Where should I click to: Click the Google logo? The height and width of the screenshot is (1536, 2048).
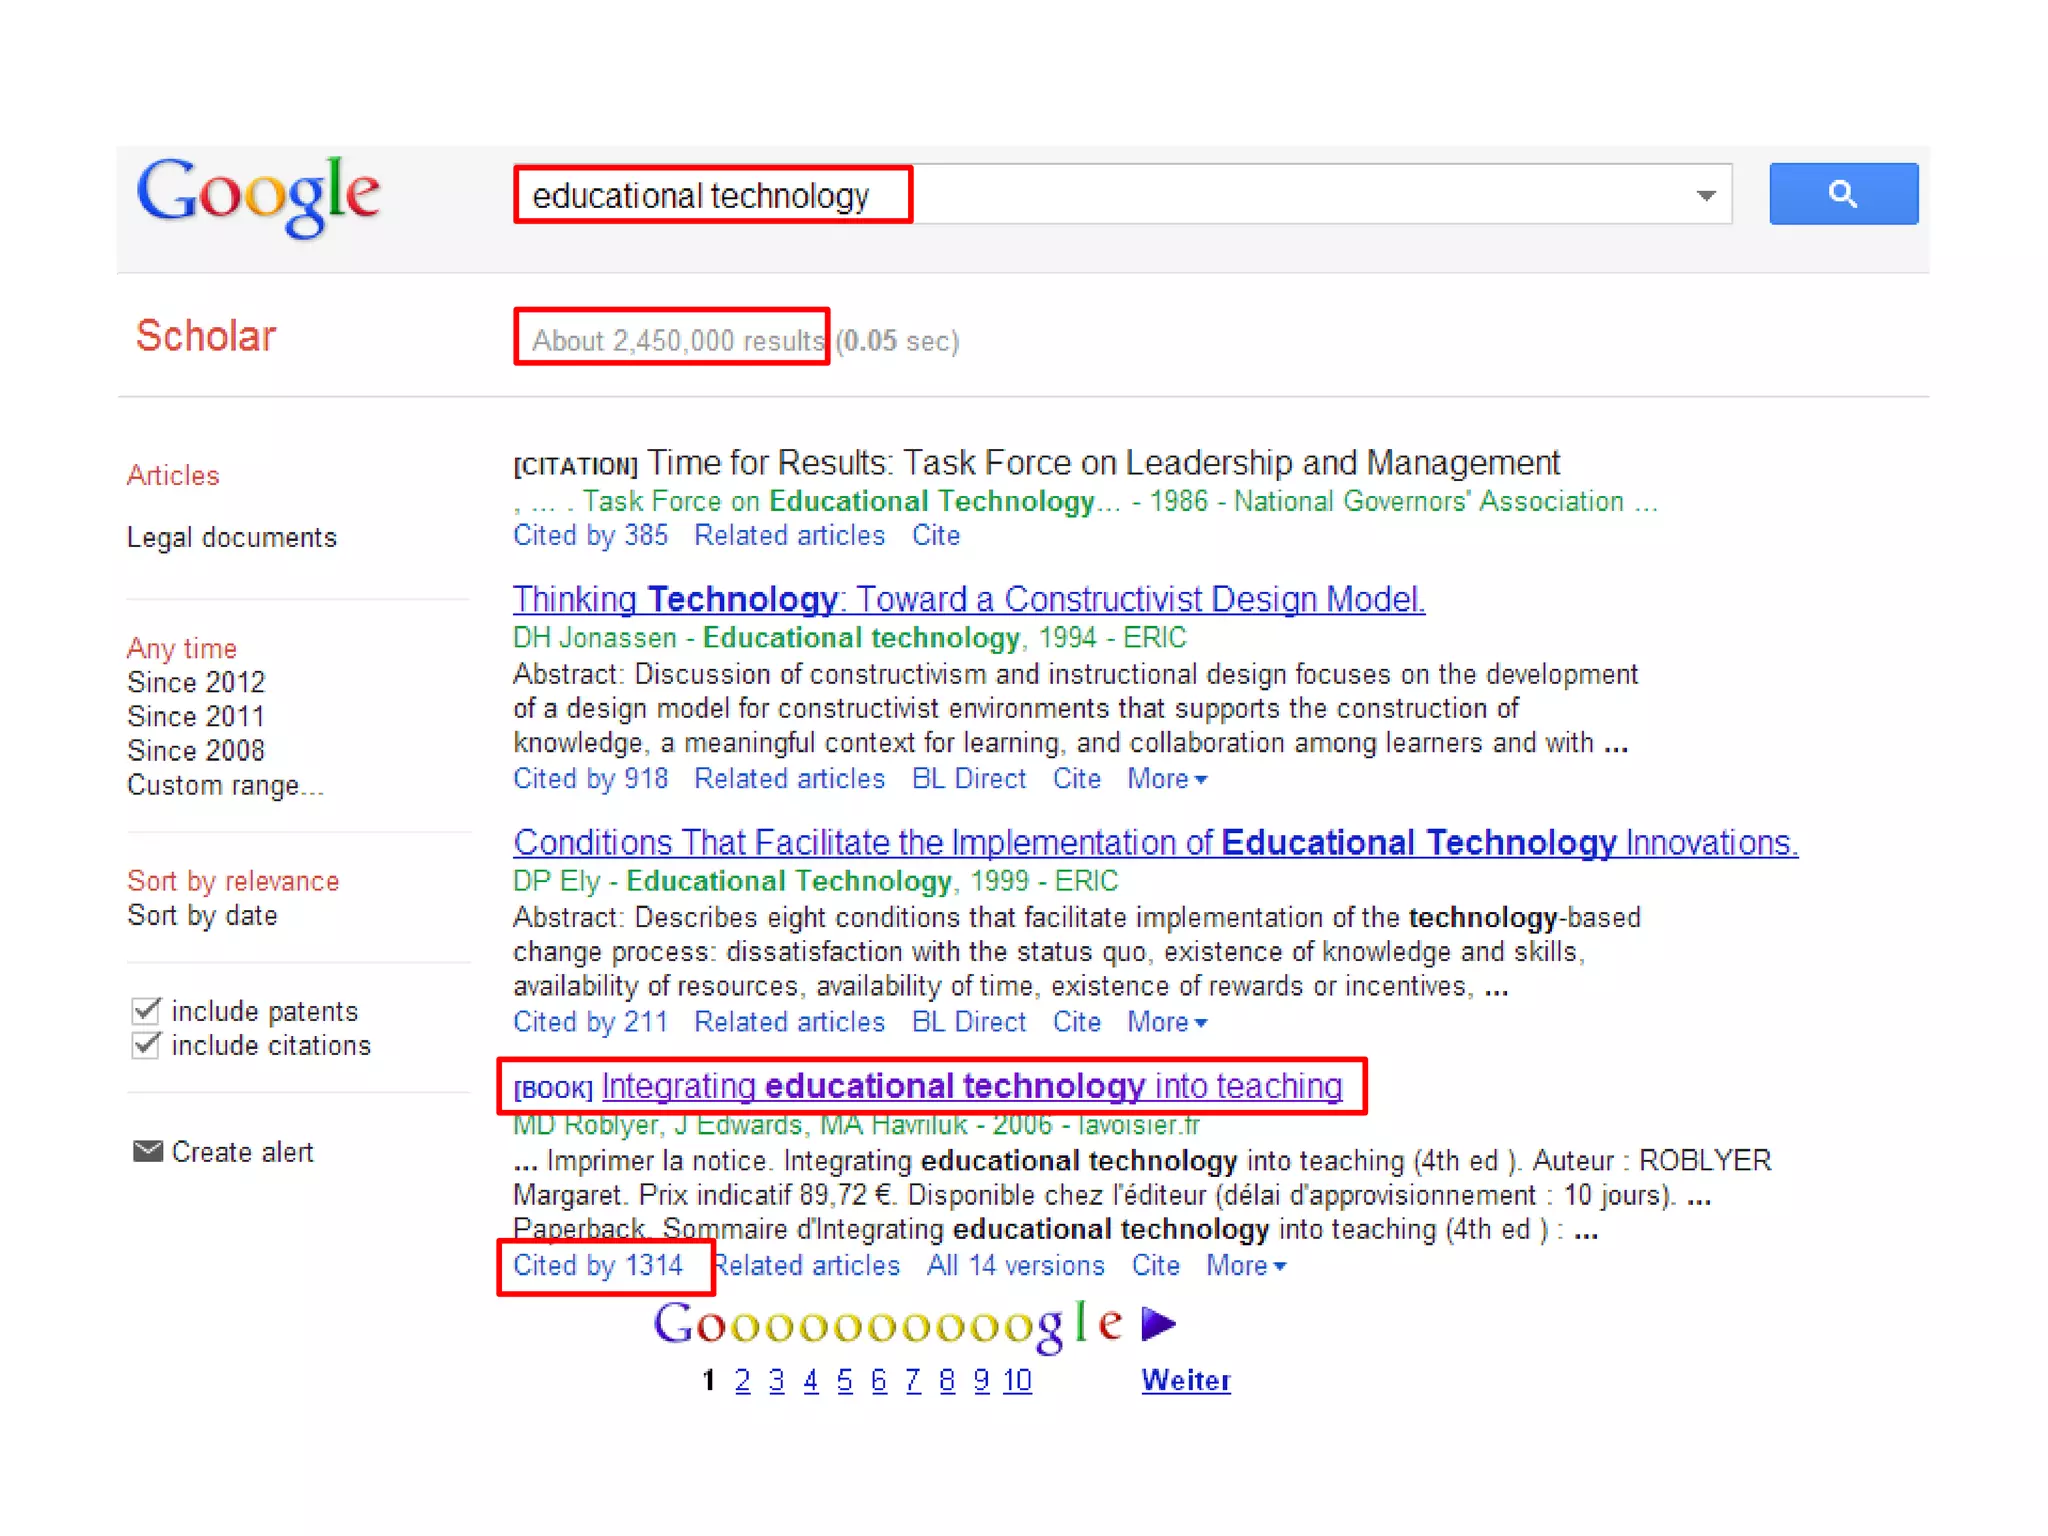click(x=258, y=195)
